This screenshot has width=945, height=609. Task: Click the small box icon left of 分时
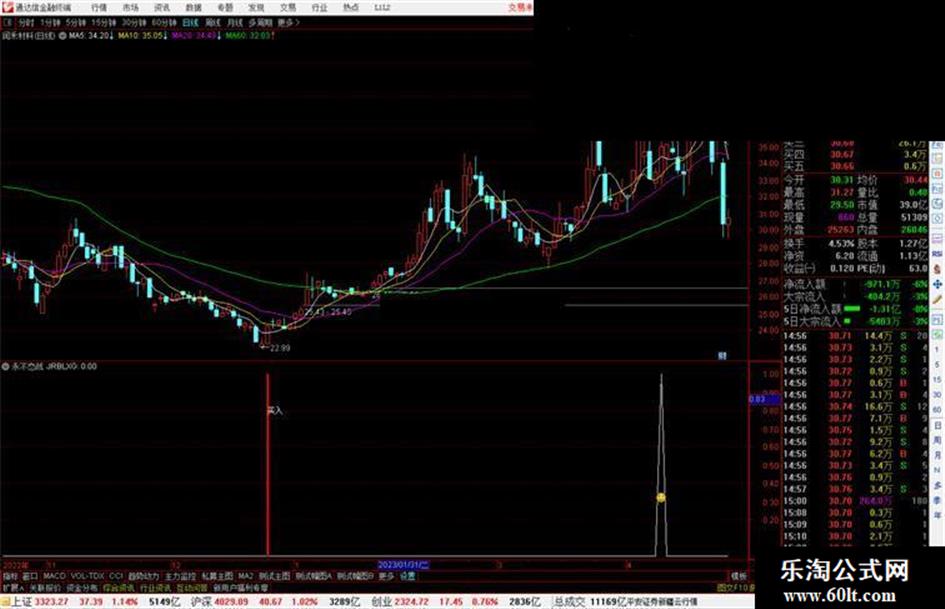point(8,22)
